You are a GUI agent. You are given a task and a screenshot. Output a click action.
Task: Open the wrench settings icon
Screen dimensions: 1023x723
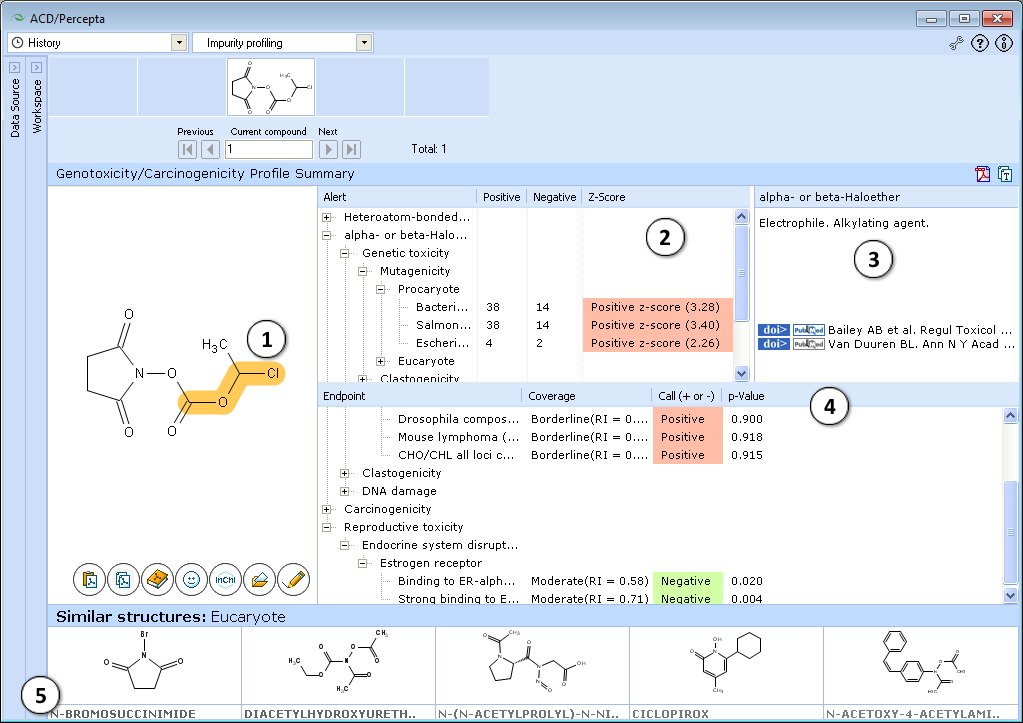click(956, 43)
